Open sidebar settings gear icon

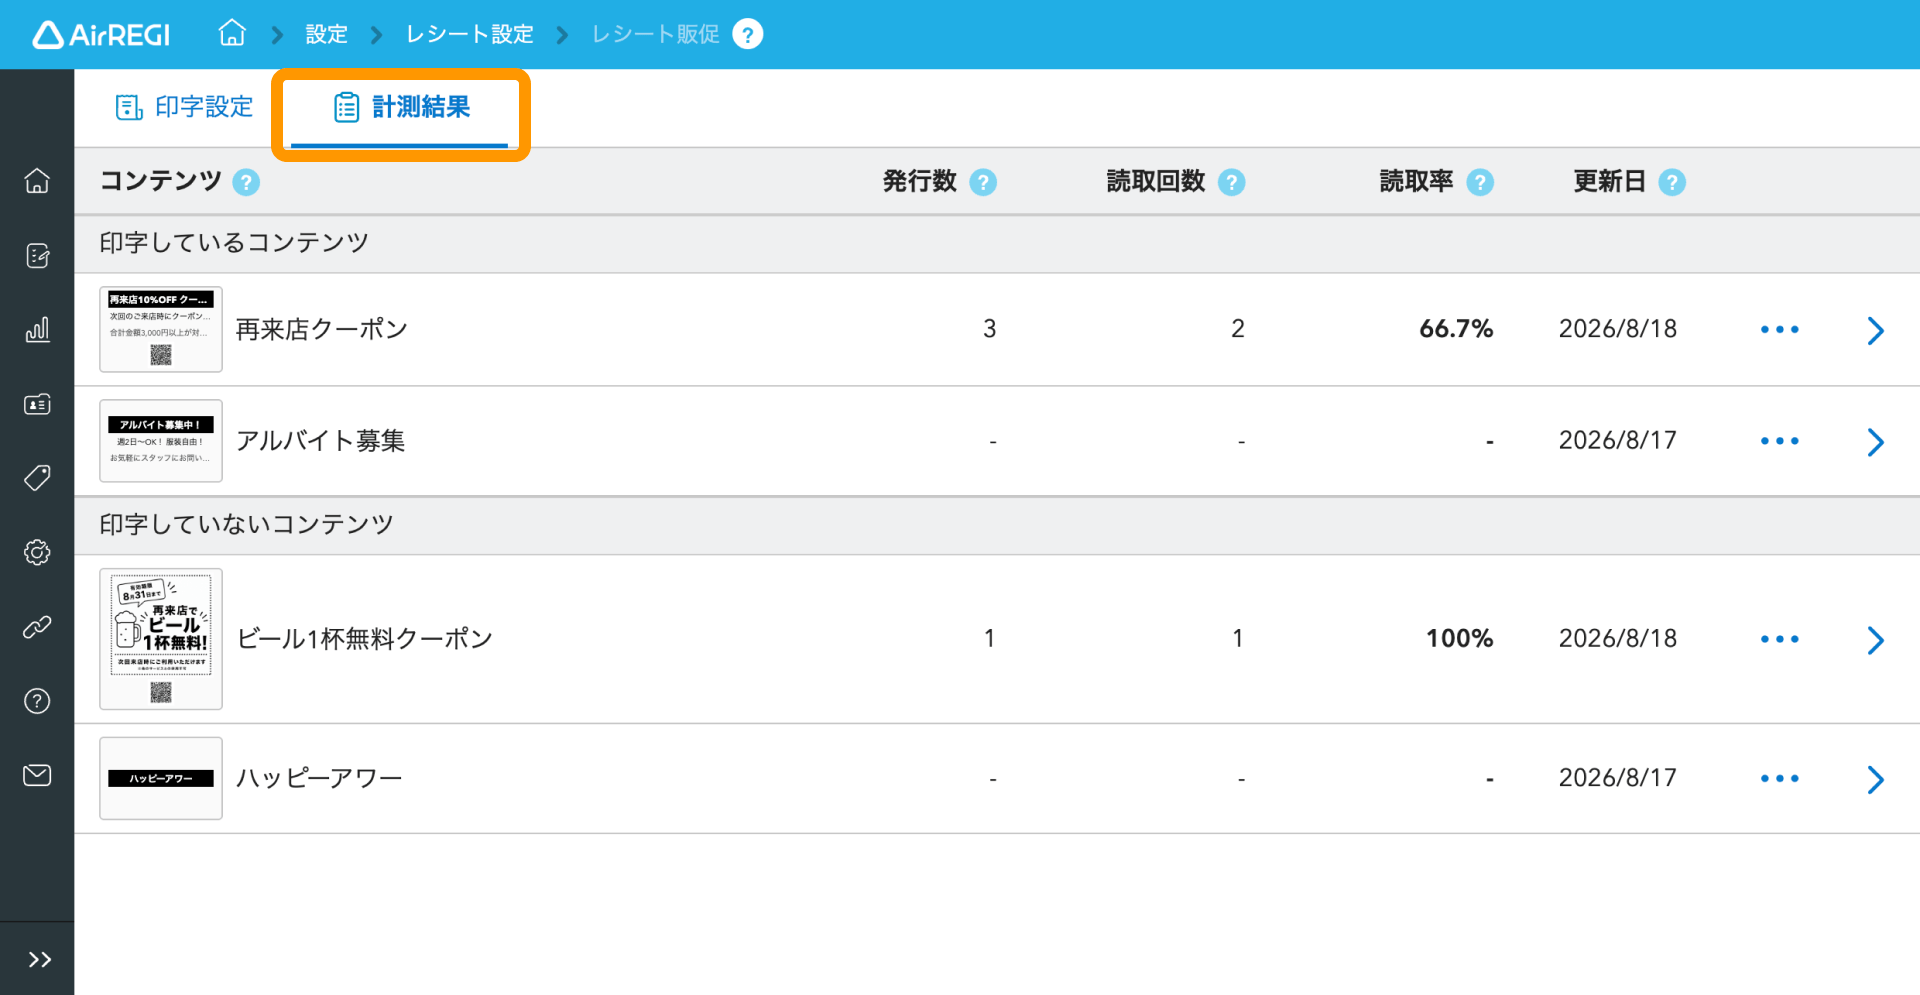tap(37, 552)
